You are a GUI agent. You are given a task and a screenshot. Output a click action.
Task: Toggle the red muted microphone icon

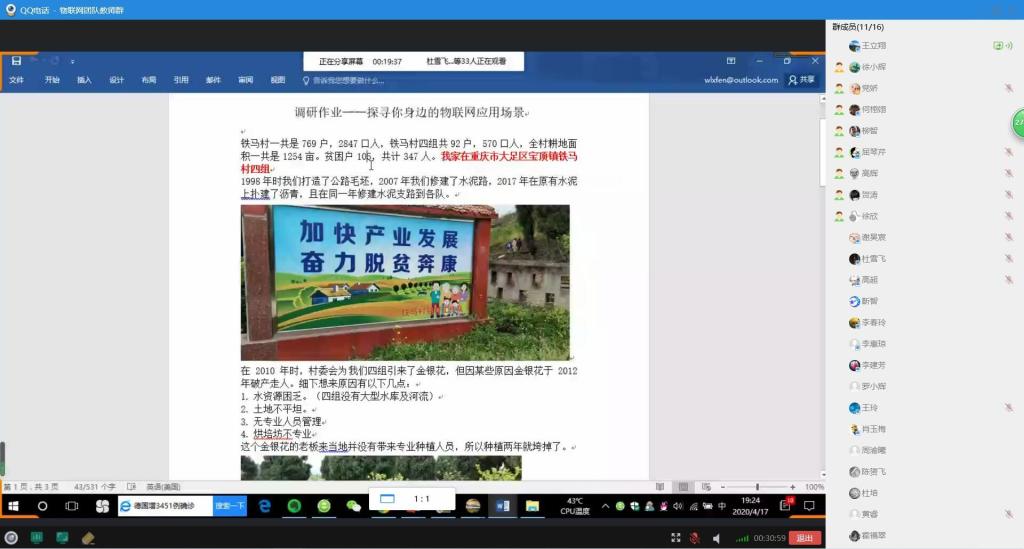pos(694,538)
